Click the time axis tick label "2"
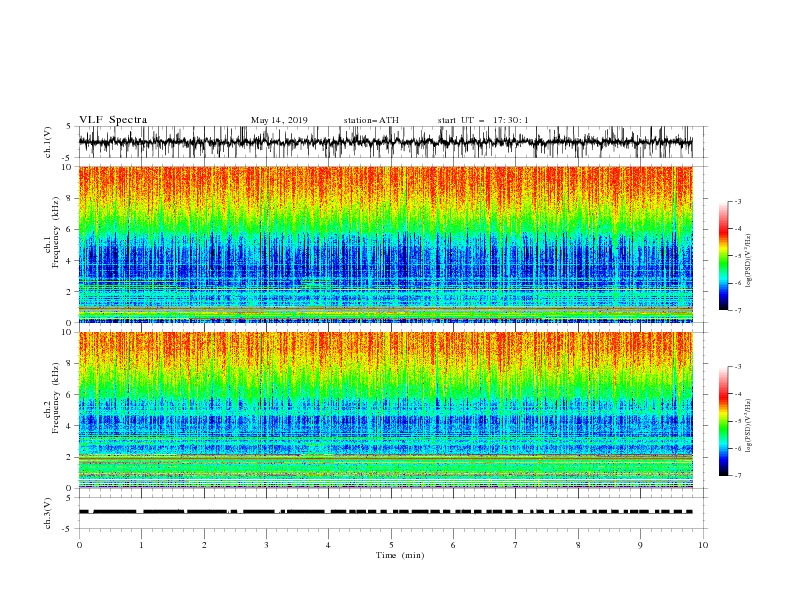 pos(204,545)
